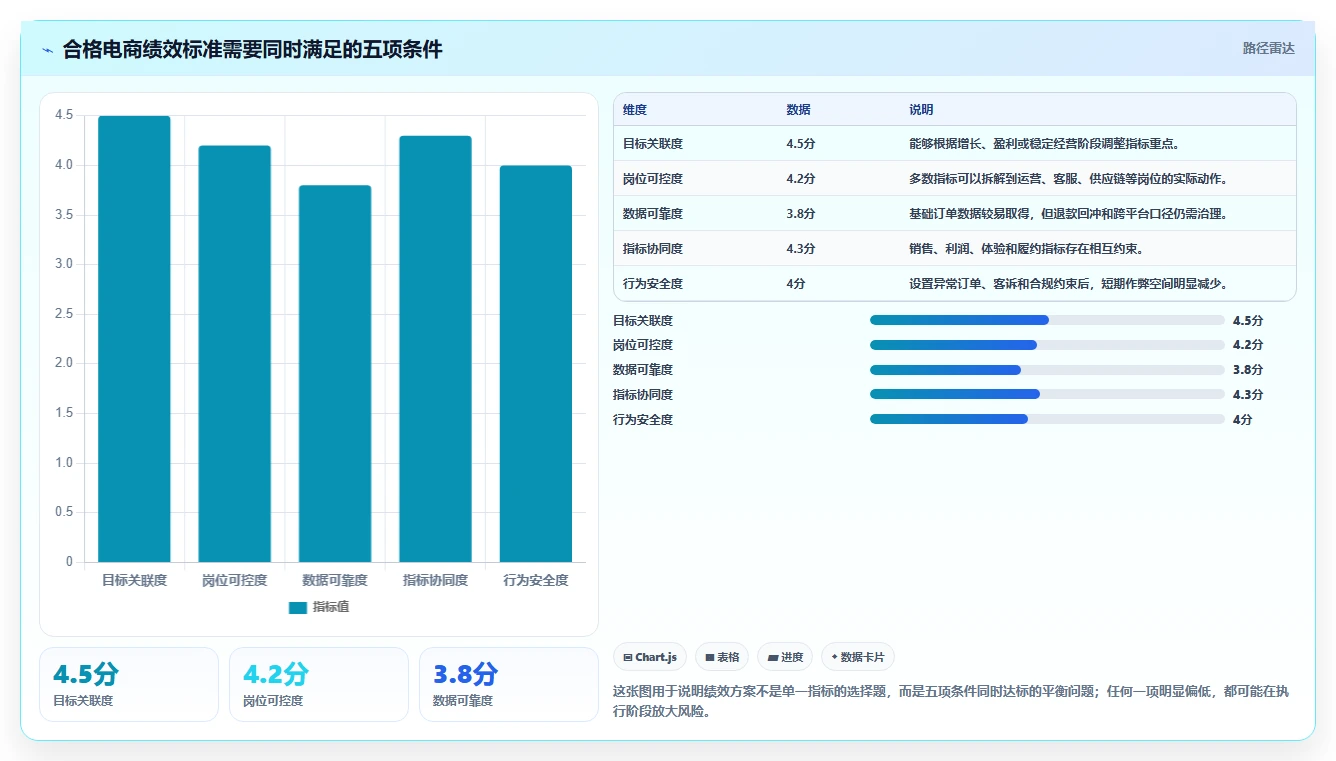Select the 目标关联度 bar in the chart
Image resolution: width=1336 pixels, height=761 pixels.
point(134,339)
